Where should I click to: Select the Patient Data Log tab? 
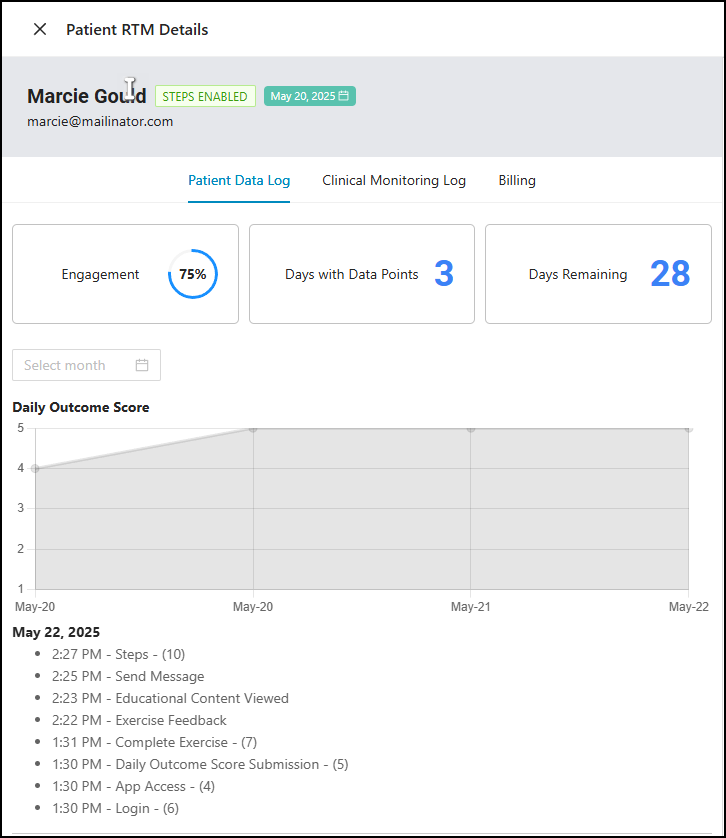pos(239,181)
